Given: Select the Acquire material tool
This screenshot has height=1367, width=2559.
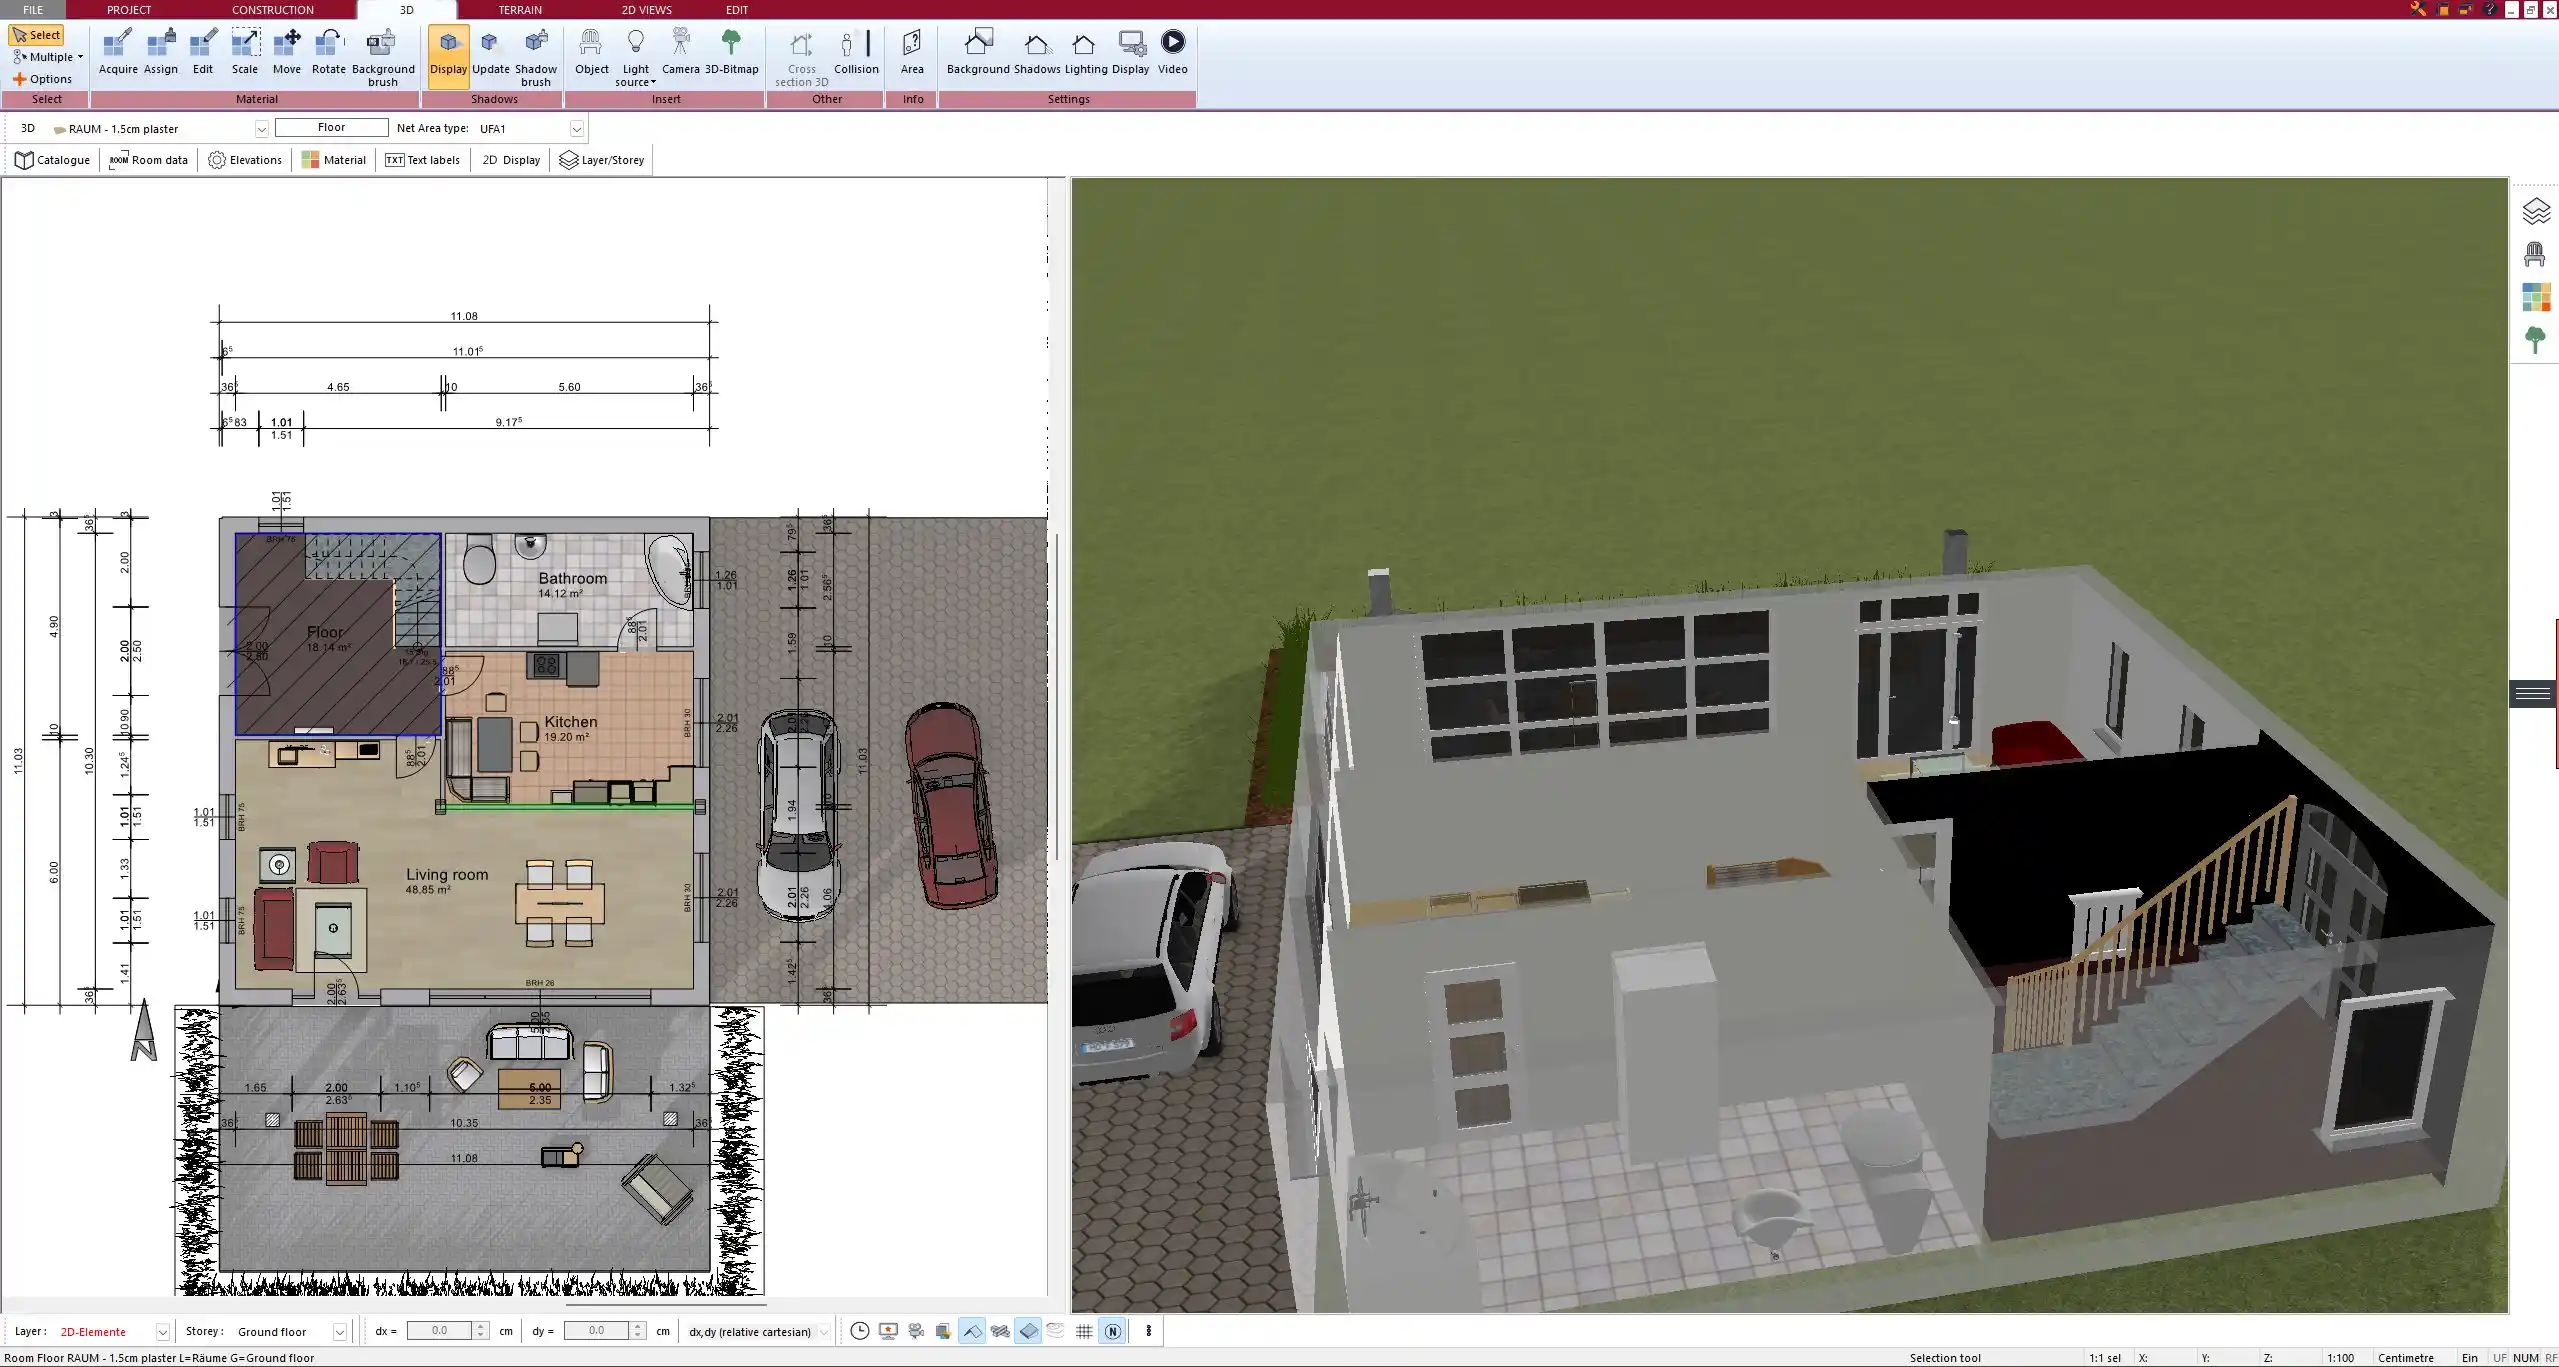Looking at the screenshot, I should click(118, 52).
